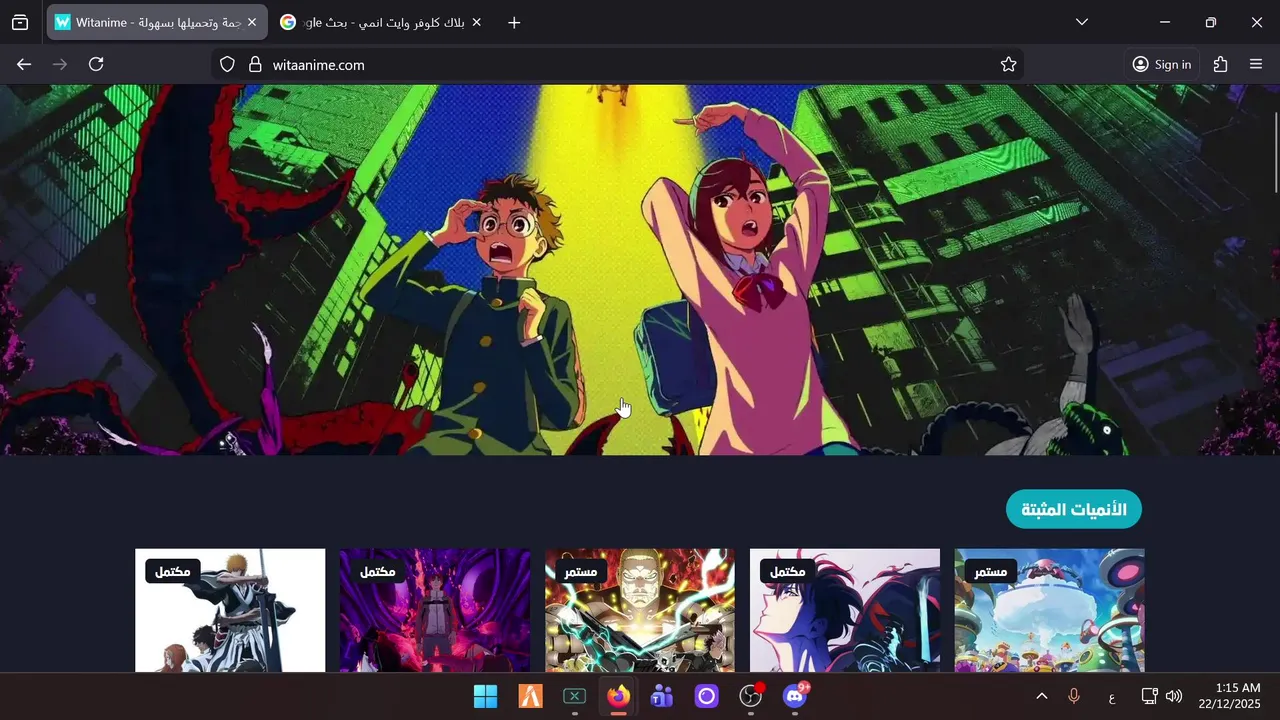Open the colorful sky island anime card
Viewport: 1280px width, 720px height.
1050,610
